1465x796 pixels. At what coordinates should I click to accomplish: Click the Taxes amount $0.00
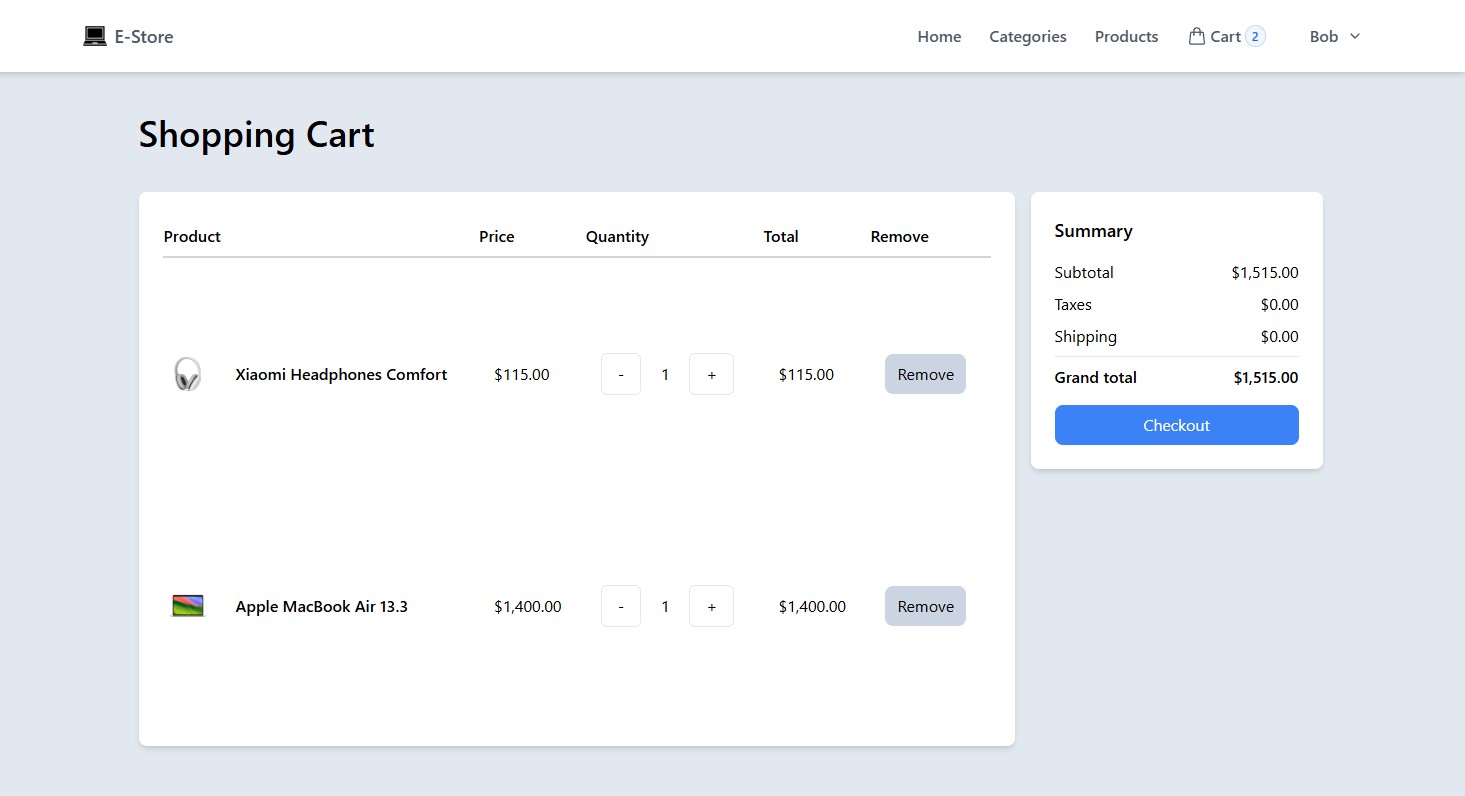[1279, 304]
